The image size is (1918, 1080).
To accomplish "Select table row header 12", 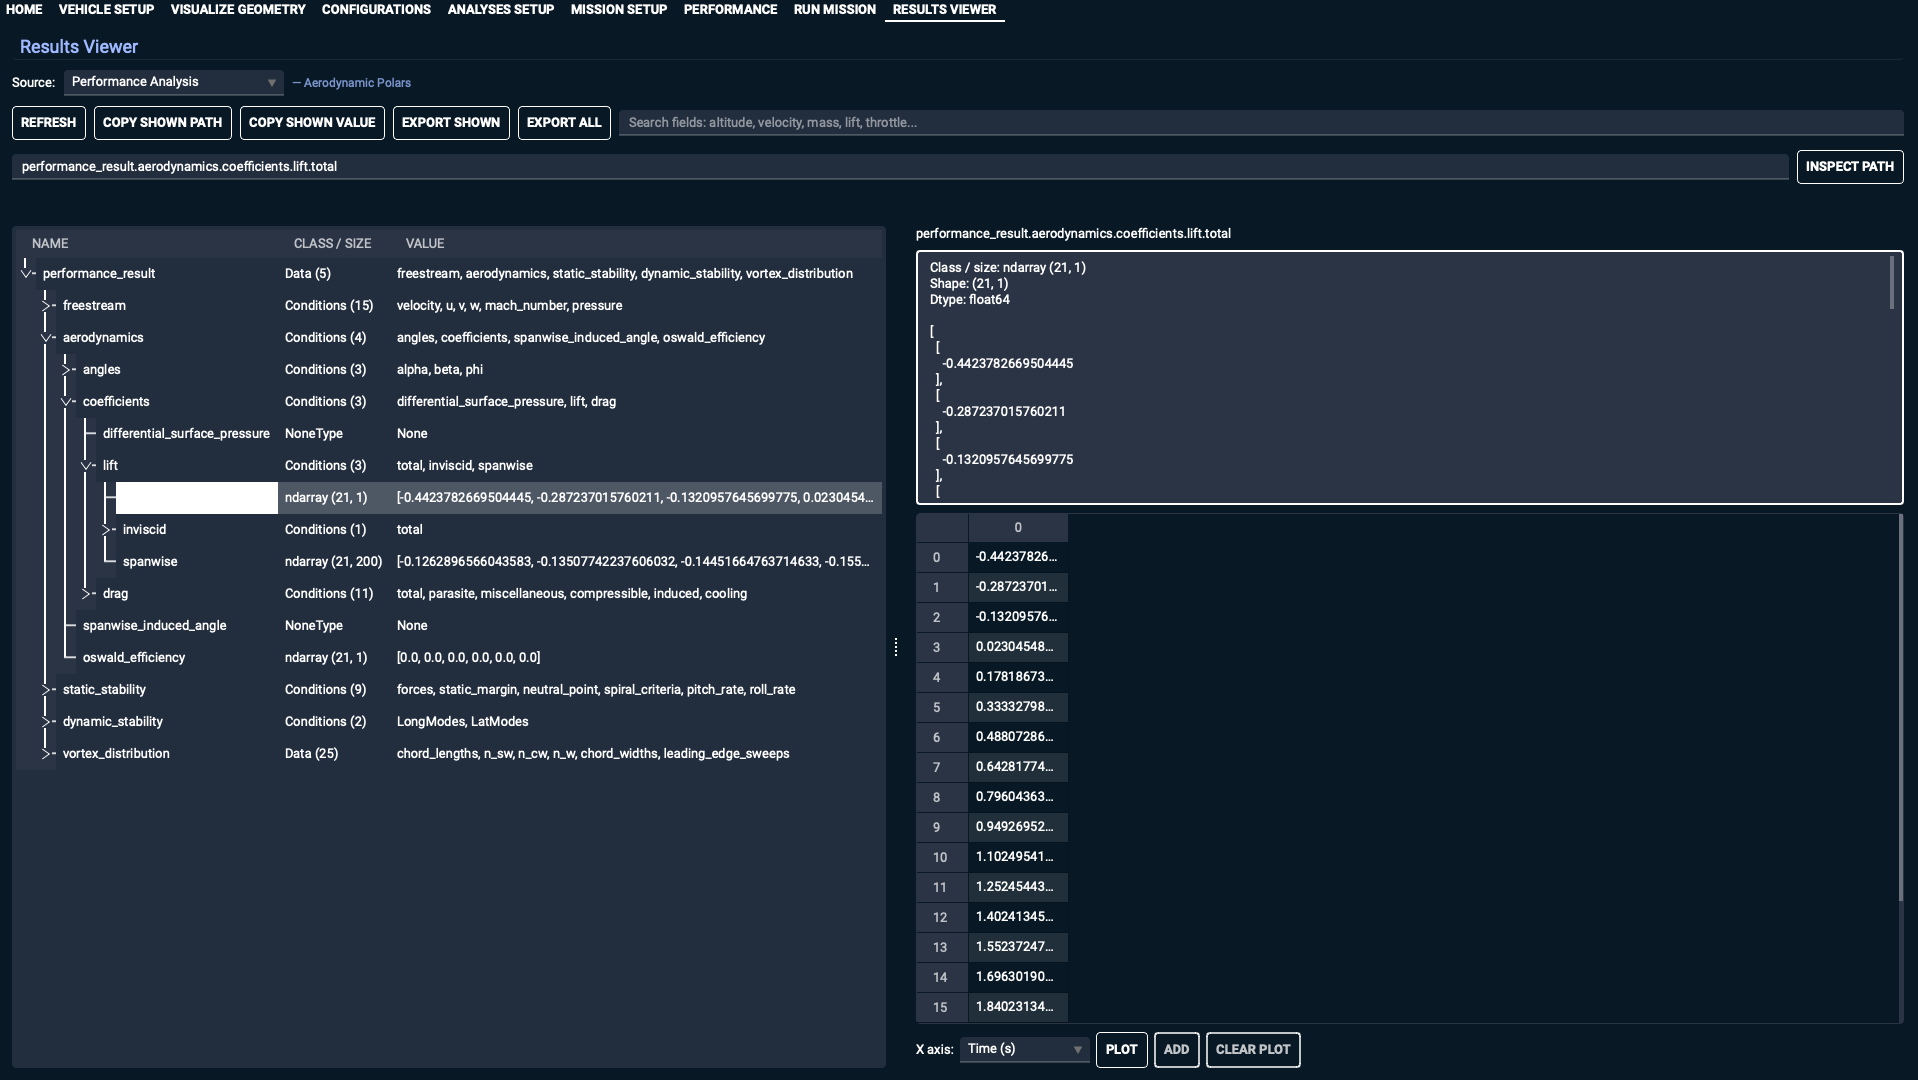I will tap(941, 917).
